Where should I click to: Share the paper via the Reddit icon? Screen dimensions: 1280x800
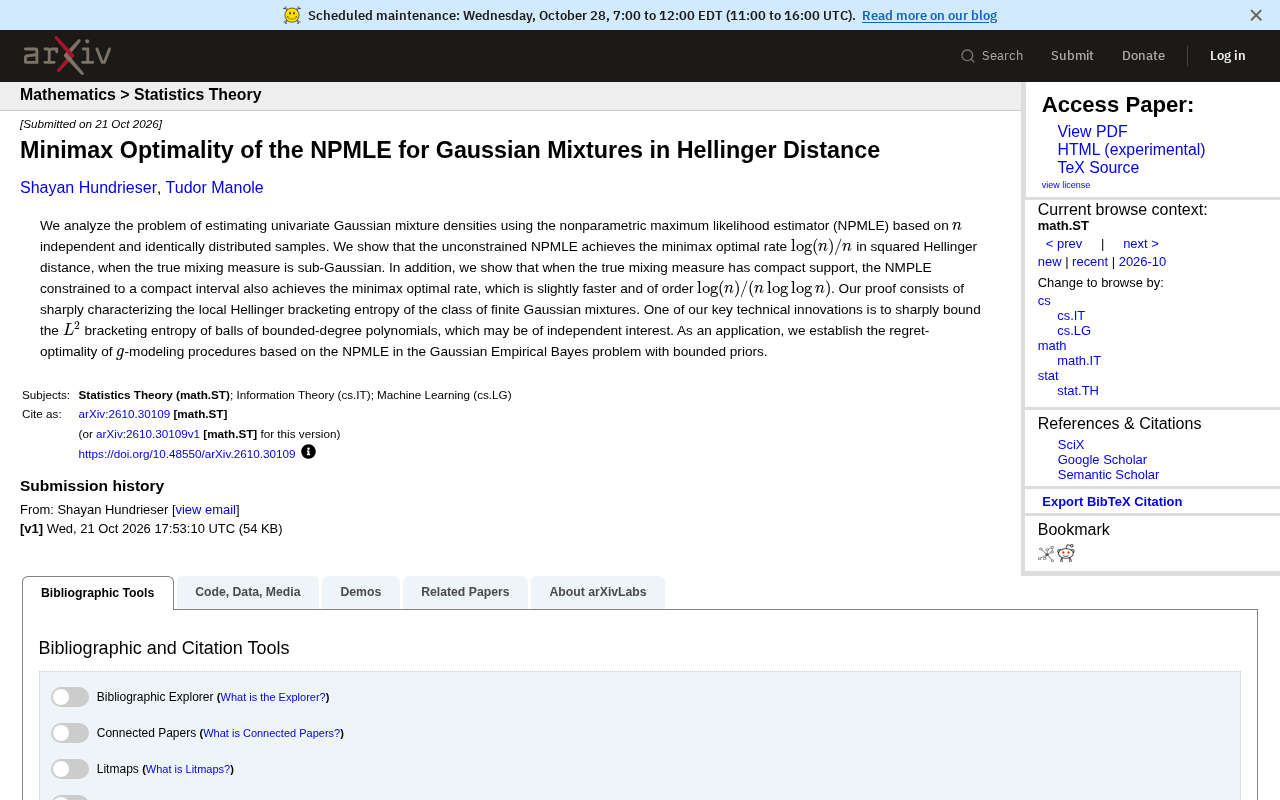point(1066,554)
